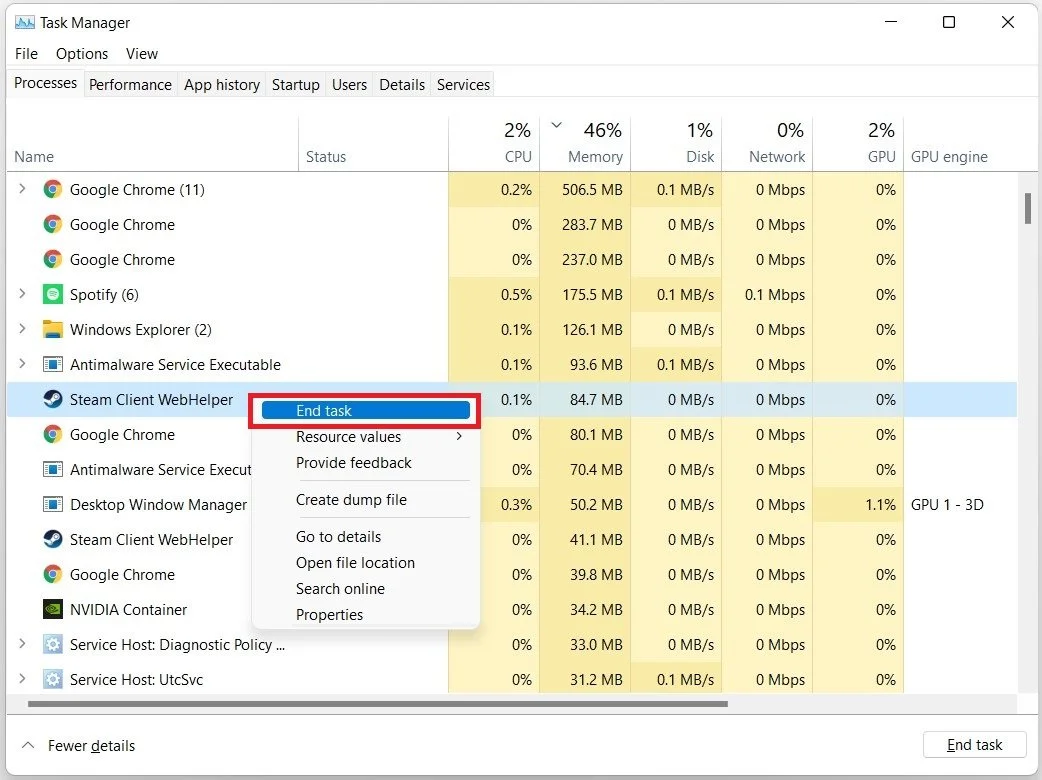Screen dimensions: 1042x780
Task: Sort by the CPU column header
Action: point(494,144)
